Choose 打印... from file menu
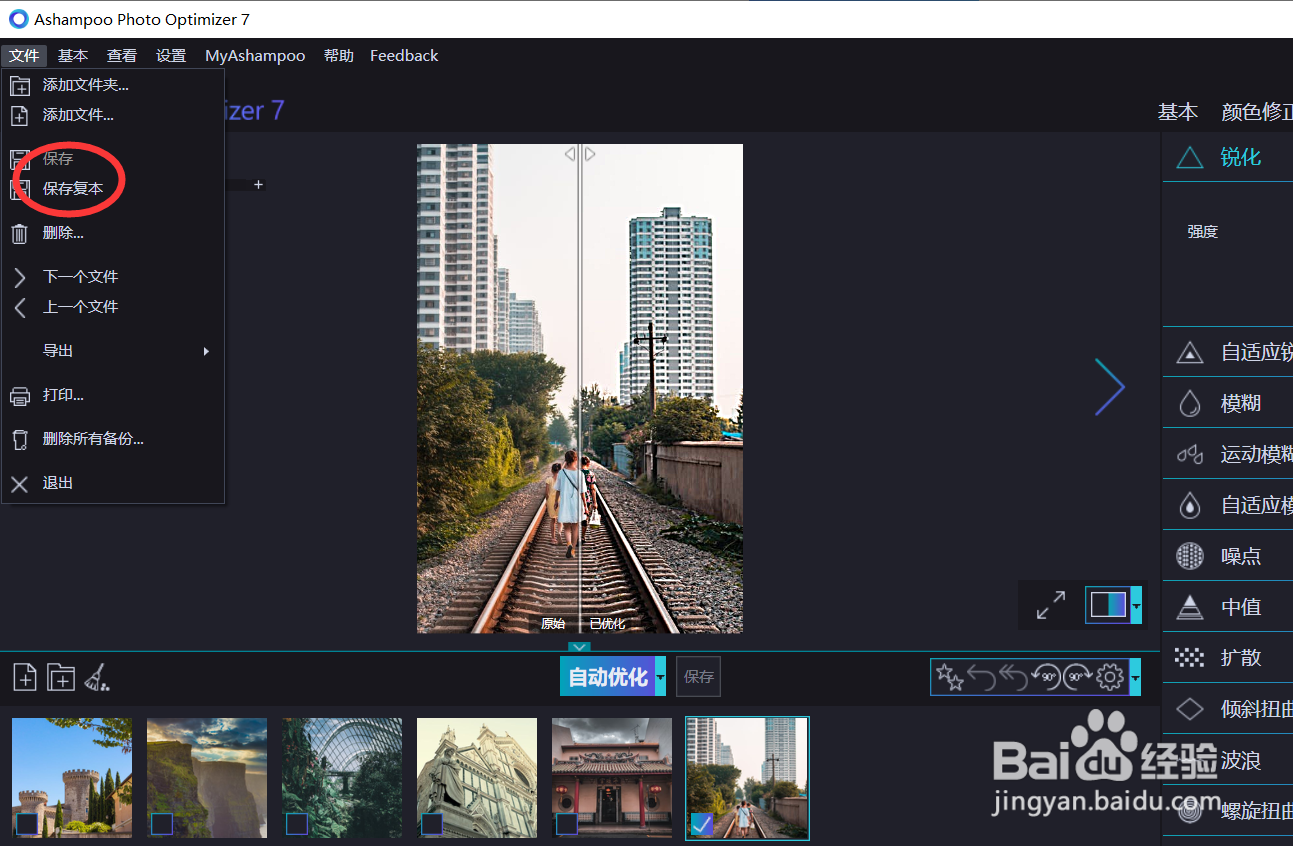The image size is (1293, 846). pyautogui.click(x=113, y=395)
